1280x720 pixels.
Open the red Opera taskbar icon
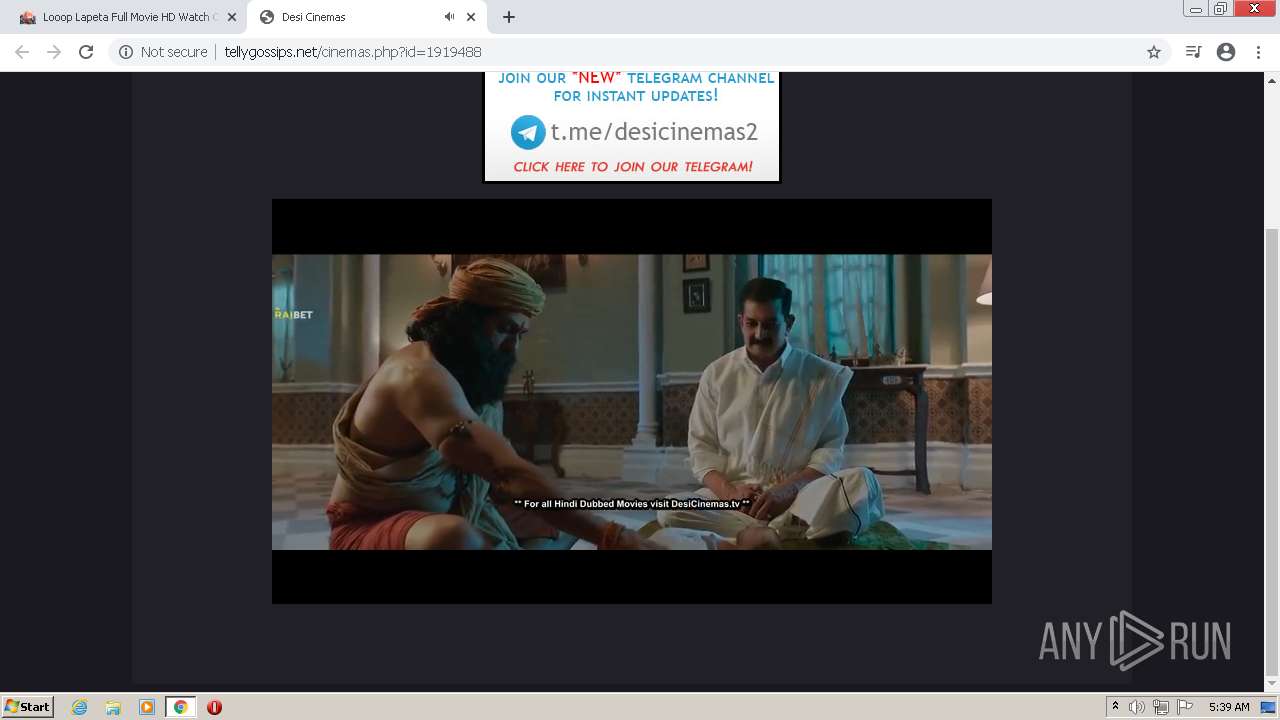(x=214, y=707)
